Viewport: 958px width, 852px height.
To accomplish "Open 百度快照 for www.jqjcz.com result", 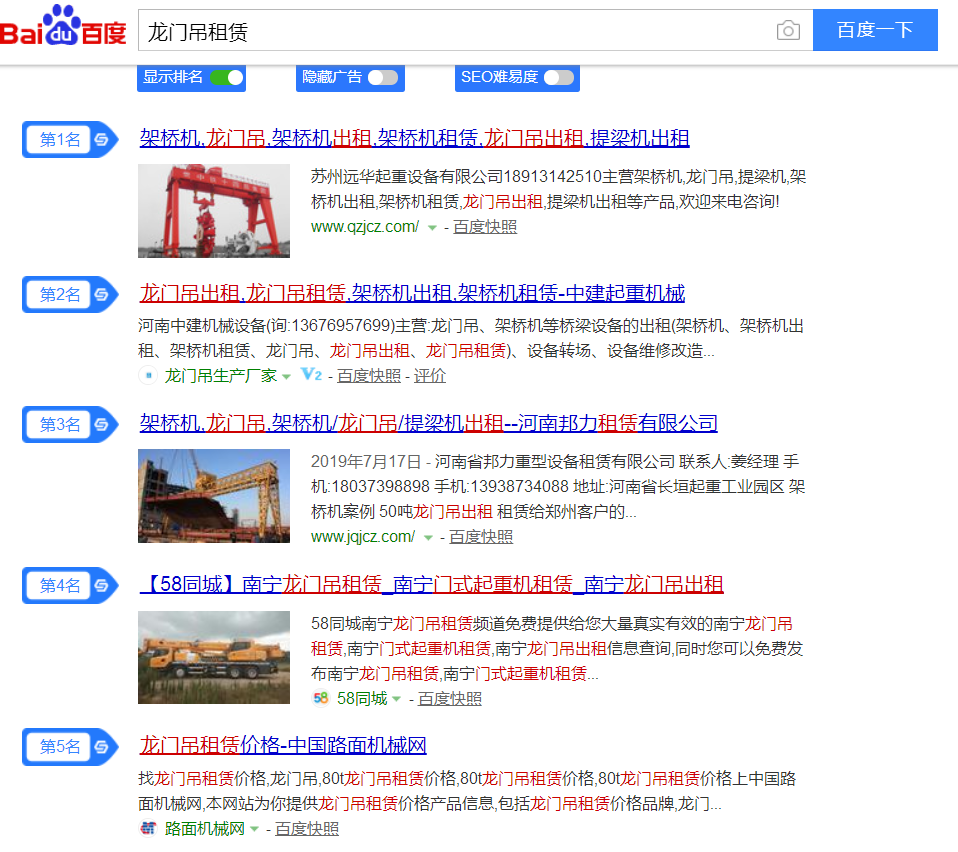I will pos(481,537).
